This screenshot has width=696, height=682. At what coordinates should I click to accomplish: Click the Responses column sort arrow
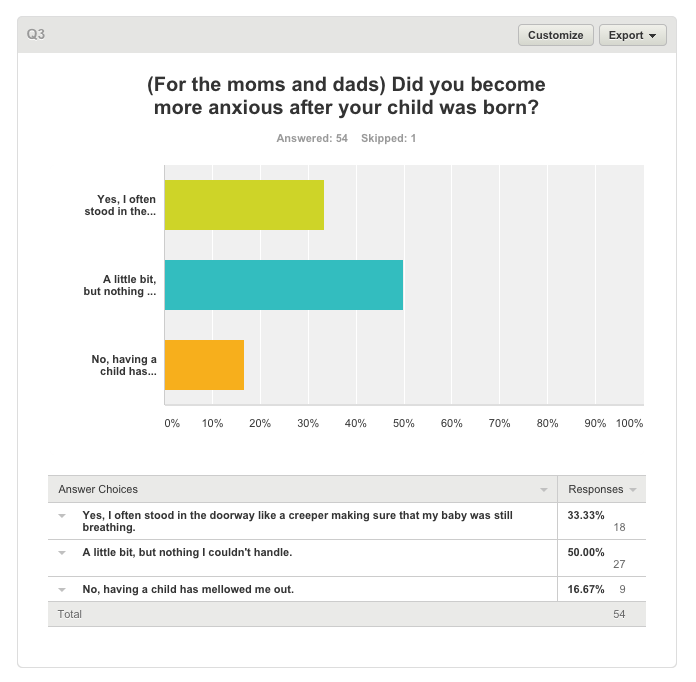tap(633, 490)
